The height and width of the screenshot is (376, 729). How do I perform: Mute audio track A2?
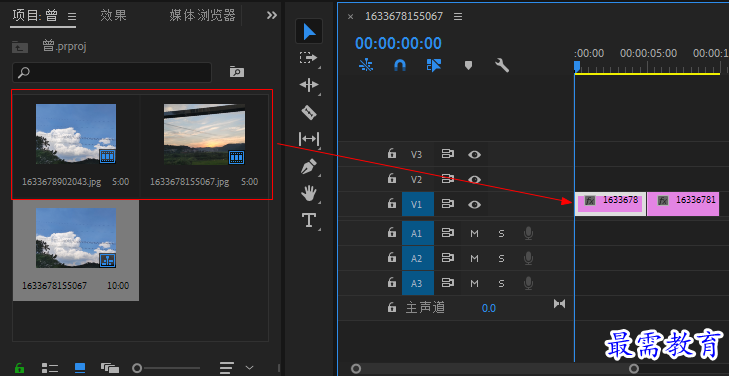click(x=474, y=258)
